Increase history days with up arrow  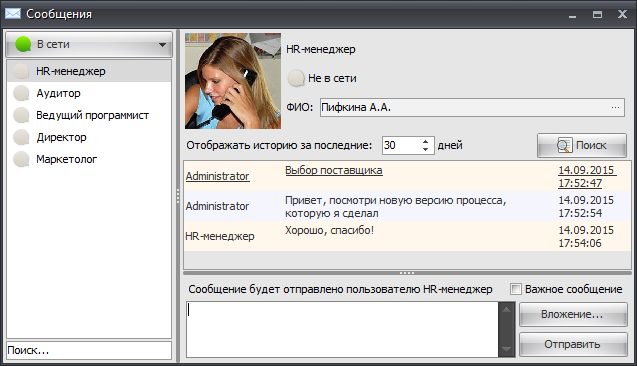pos(425,142)
